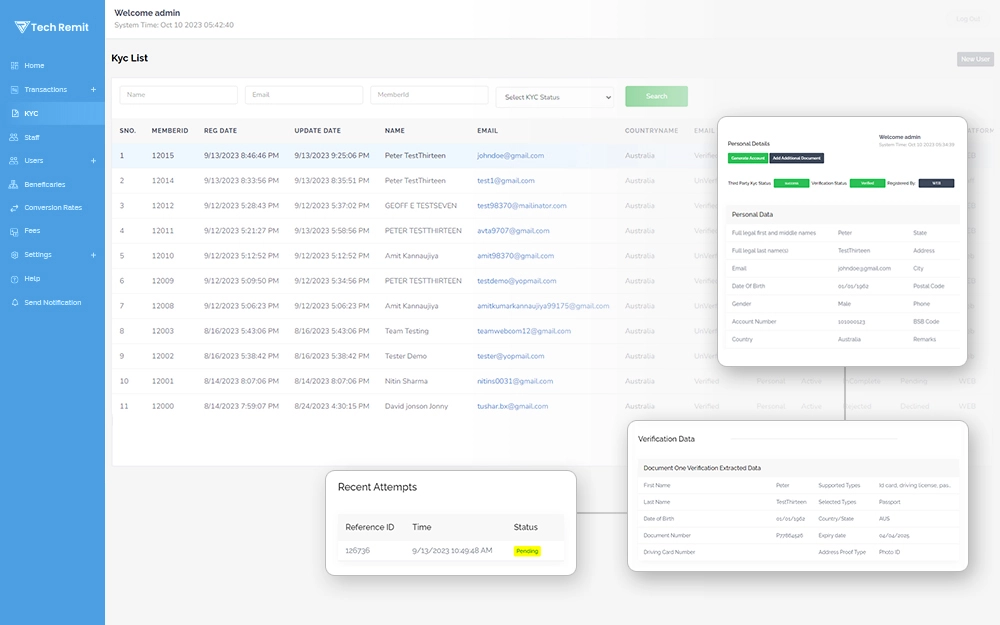
Task: Expand the Settings submenu plus sign
Action: pos(93,255)
